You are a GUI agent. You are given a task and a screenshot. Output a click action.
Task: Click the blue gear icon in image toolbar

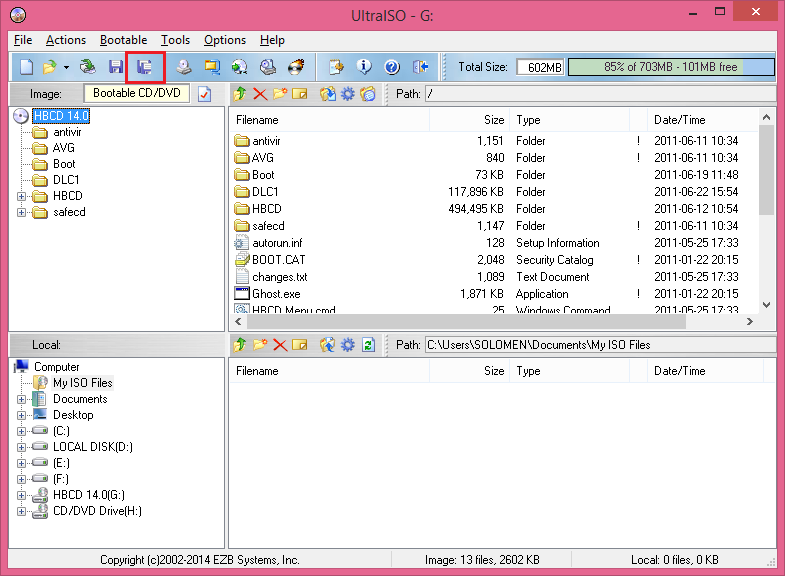[347, 94]
